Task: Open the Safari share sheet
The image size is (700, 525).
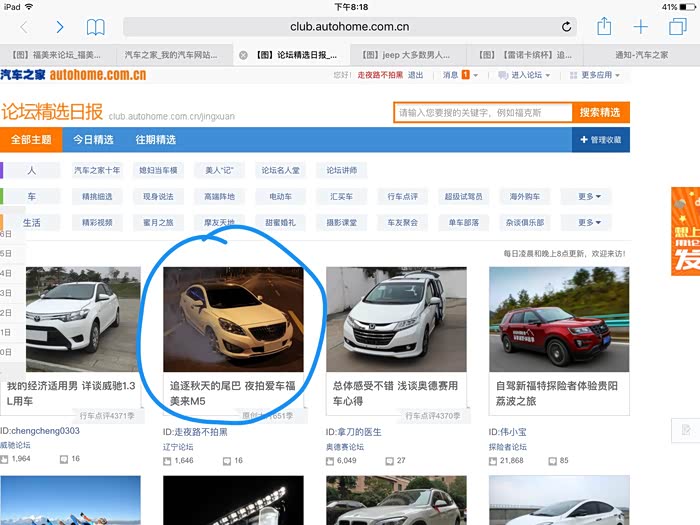Action: pos(604,26)
